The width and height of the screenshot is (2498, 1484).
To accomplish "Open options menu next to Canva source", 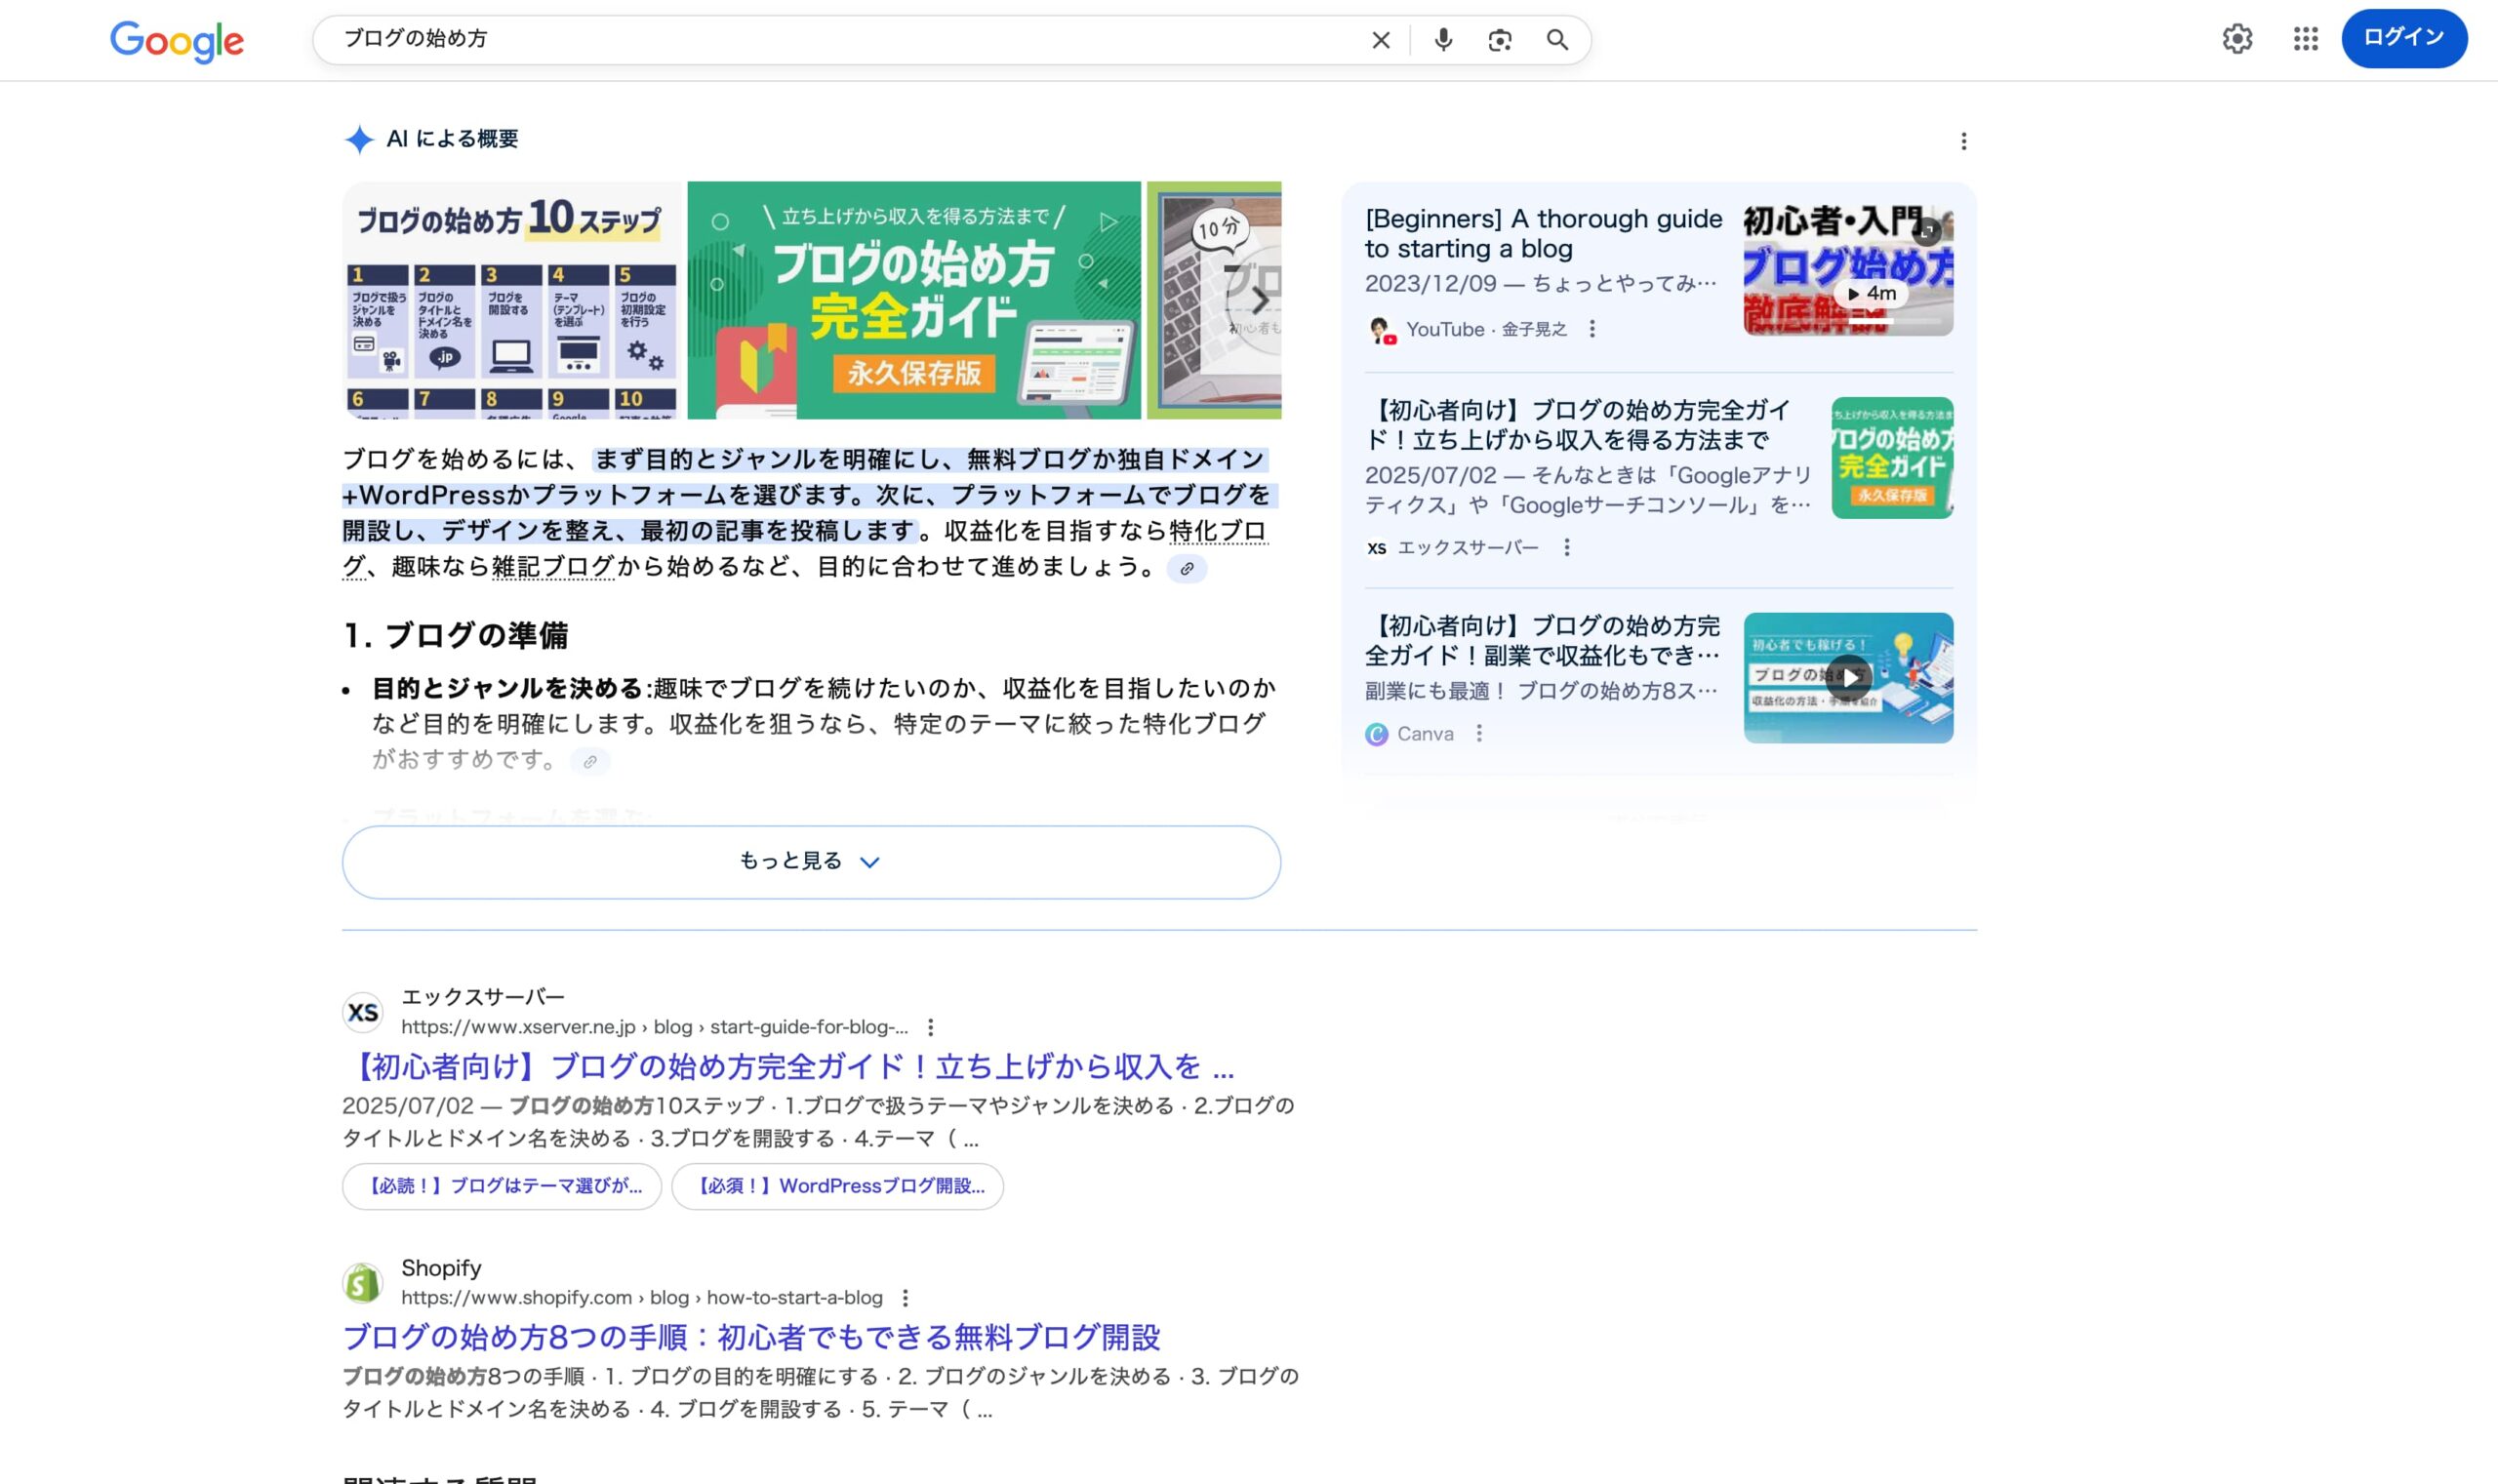I will (x=1479, y=734).
